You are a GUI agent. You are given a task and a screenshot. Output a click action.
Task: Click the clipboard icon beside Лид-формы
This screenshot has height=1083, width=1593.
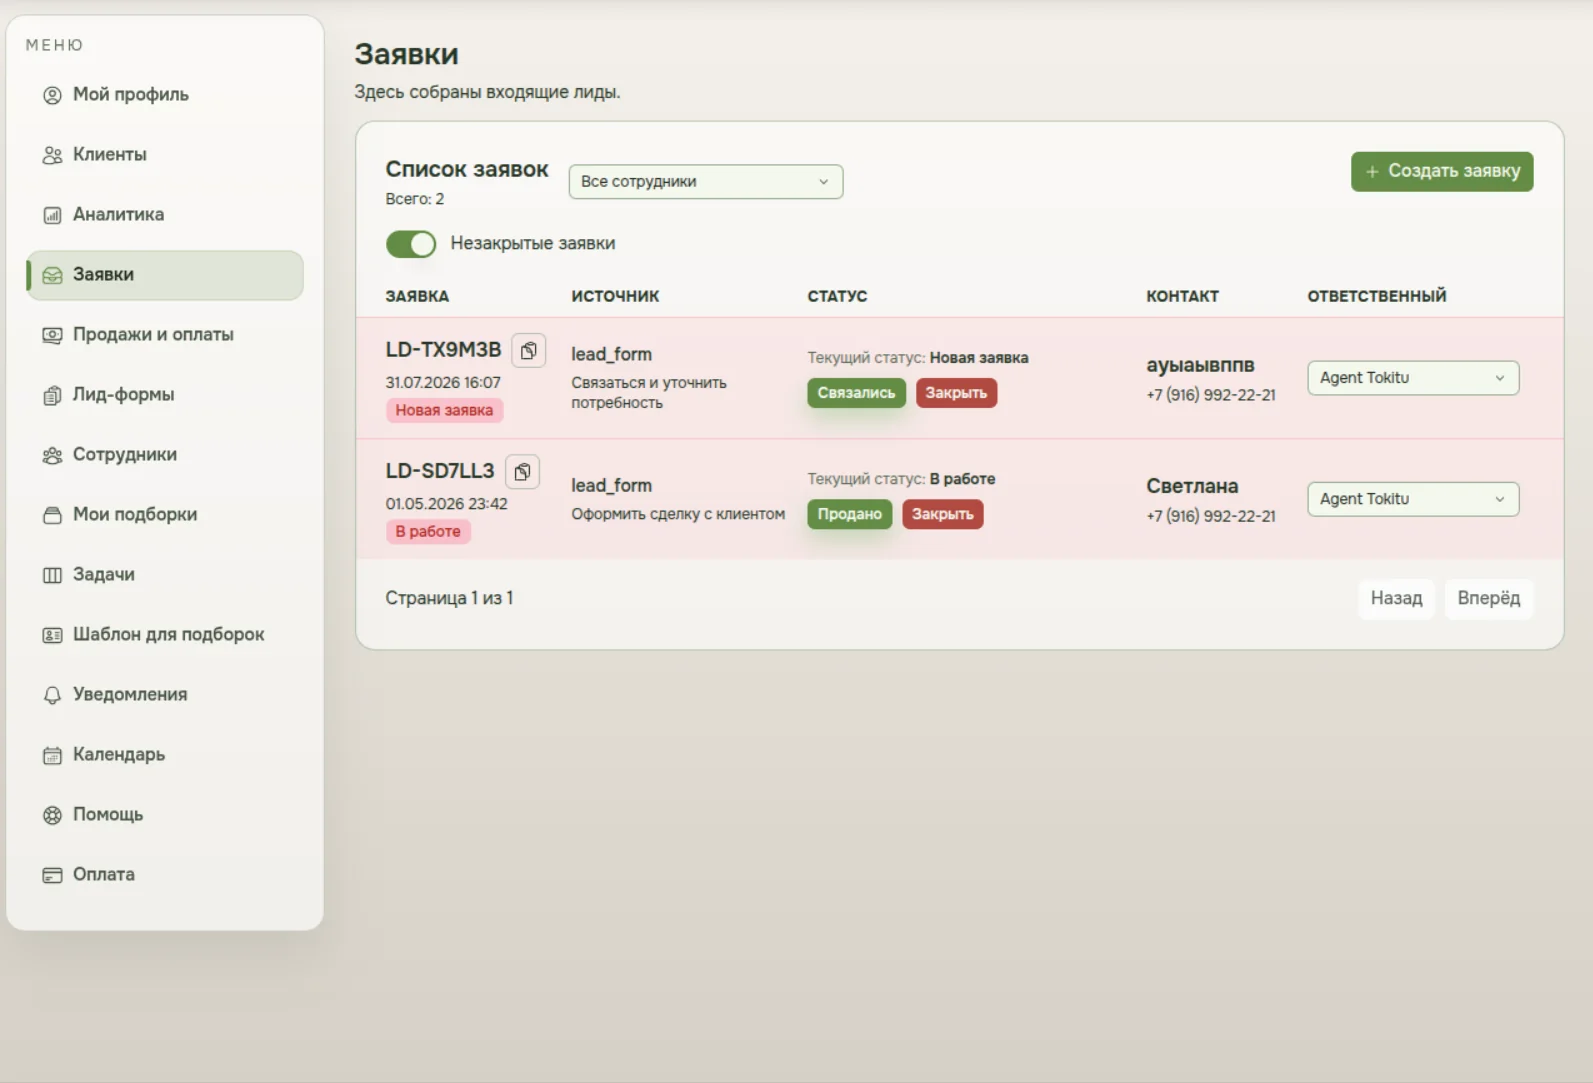[52, 395]
